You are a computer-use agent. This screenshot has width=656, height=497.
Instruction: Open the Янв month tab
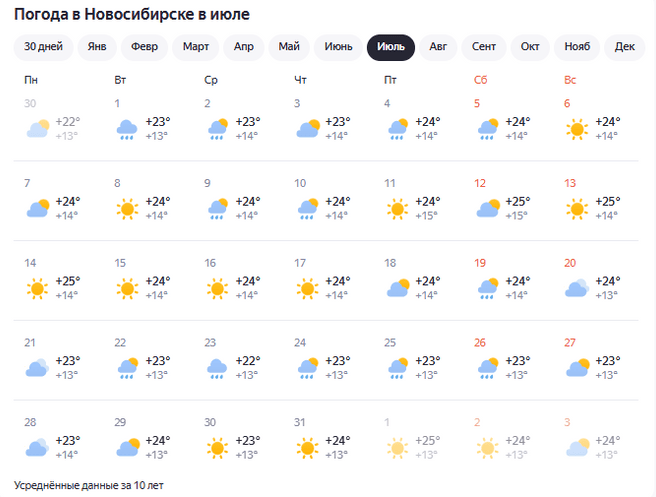[x=96, y=47]
